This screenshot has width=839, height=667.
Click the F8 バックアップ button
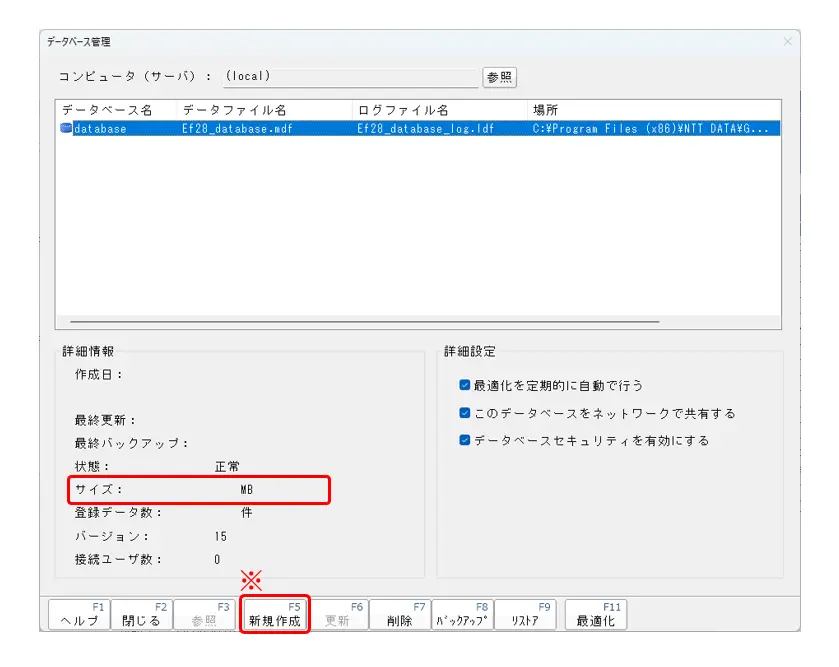pos(462,615)
